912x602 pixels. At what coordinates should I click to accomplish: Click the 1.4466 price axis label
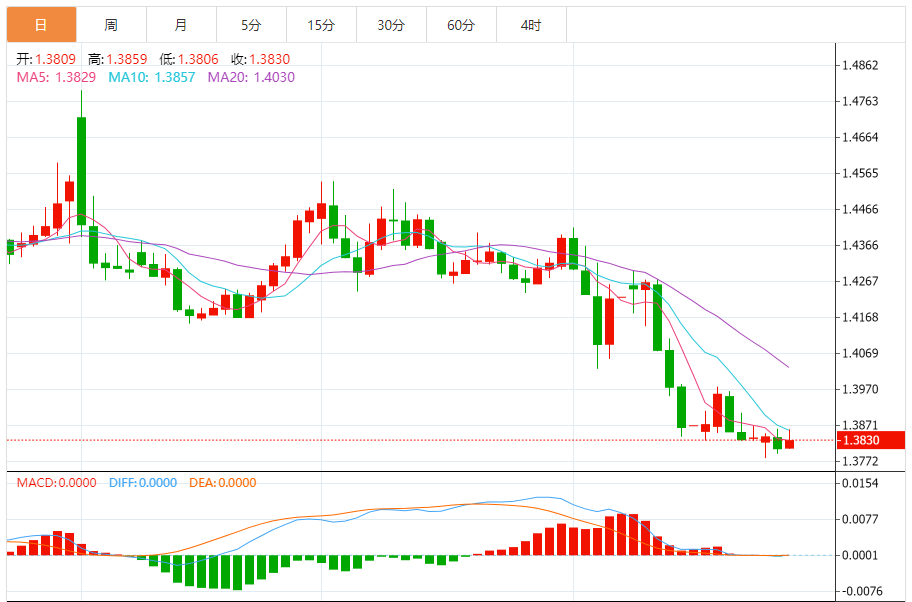pos(860,209)
